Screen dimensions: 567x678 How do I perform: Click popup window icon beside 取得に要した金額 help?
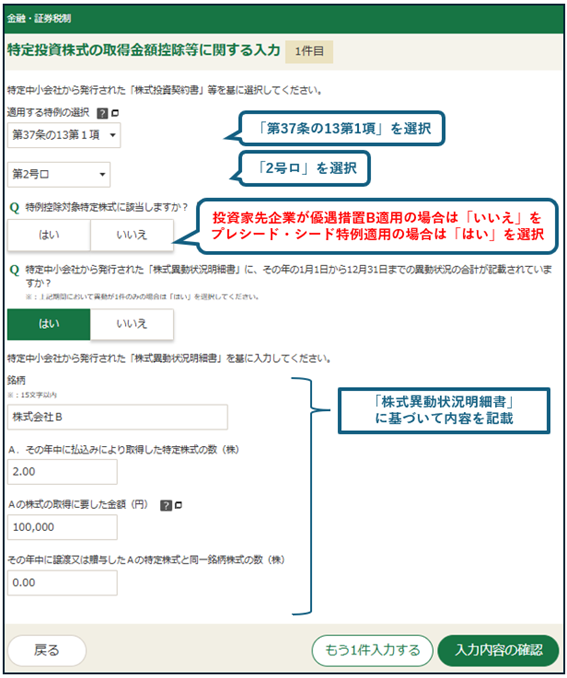coord(178,505)
